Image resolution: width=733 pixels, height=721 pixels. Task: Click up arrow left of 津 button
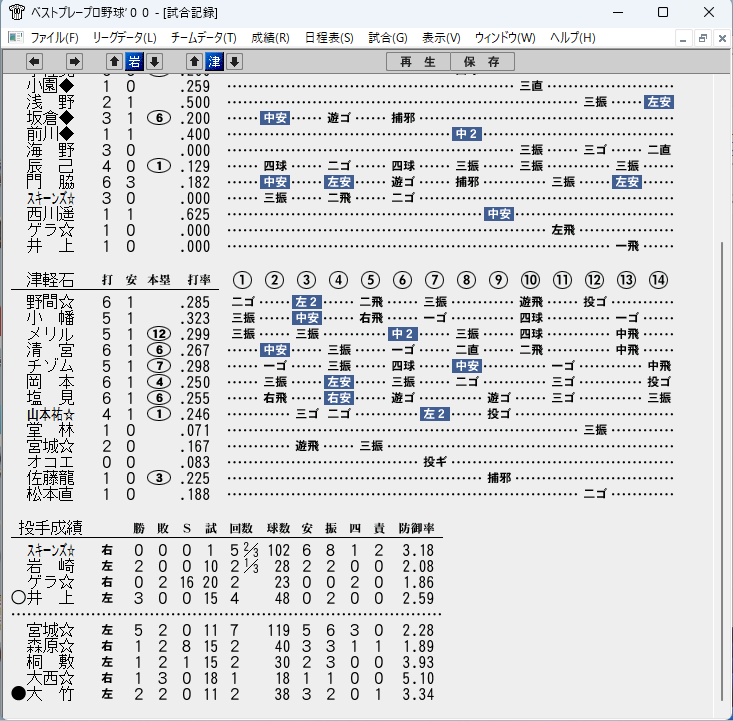click(194, 61)
